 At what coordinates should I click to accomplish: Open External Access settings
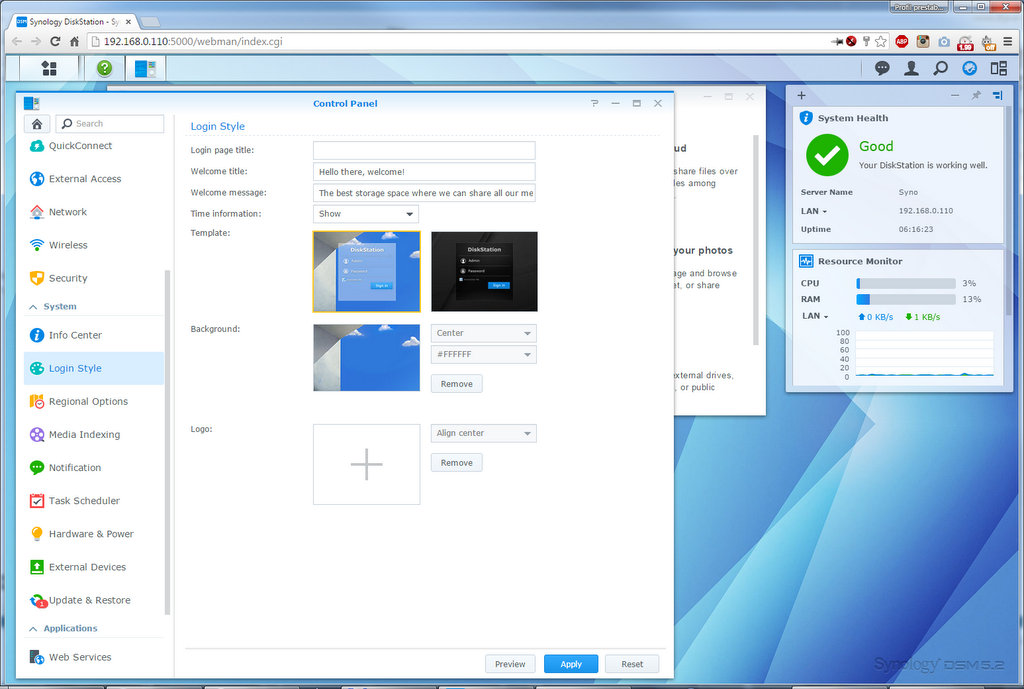[94, 179]
